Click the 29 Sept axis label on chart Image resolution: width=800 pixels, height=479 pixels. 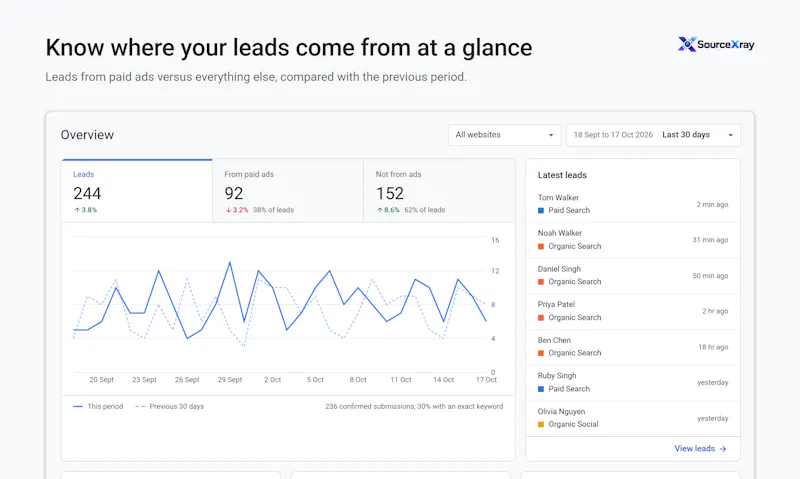[230, 380]
